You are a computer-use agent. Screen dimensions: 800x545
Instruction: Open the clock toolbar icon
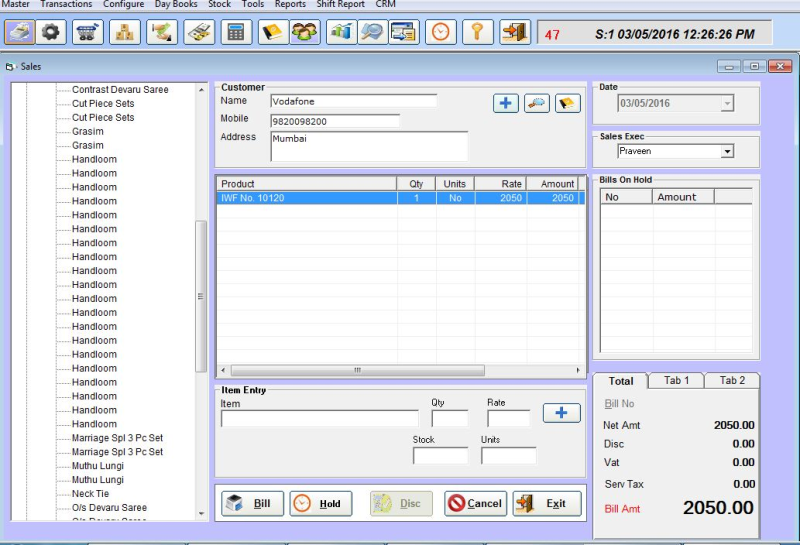tap(441, 33)
